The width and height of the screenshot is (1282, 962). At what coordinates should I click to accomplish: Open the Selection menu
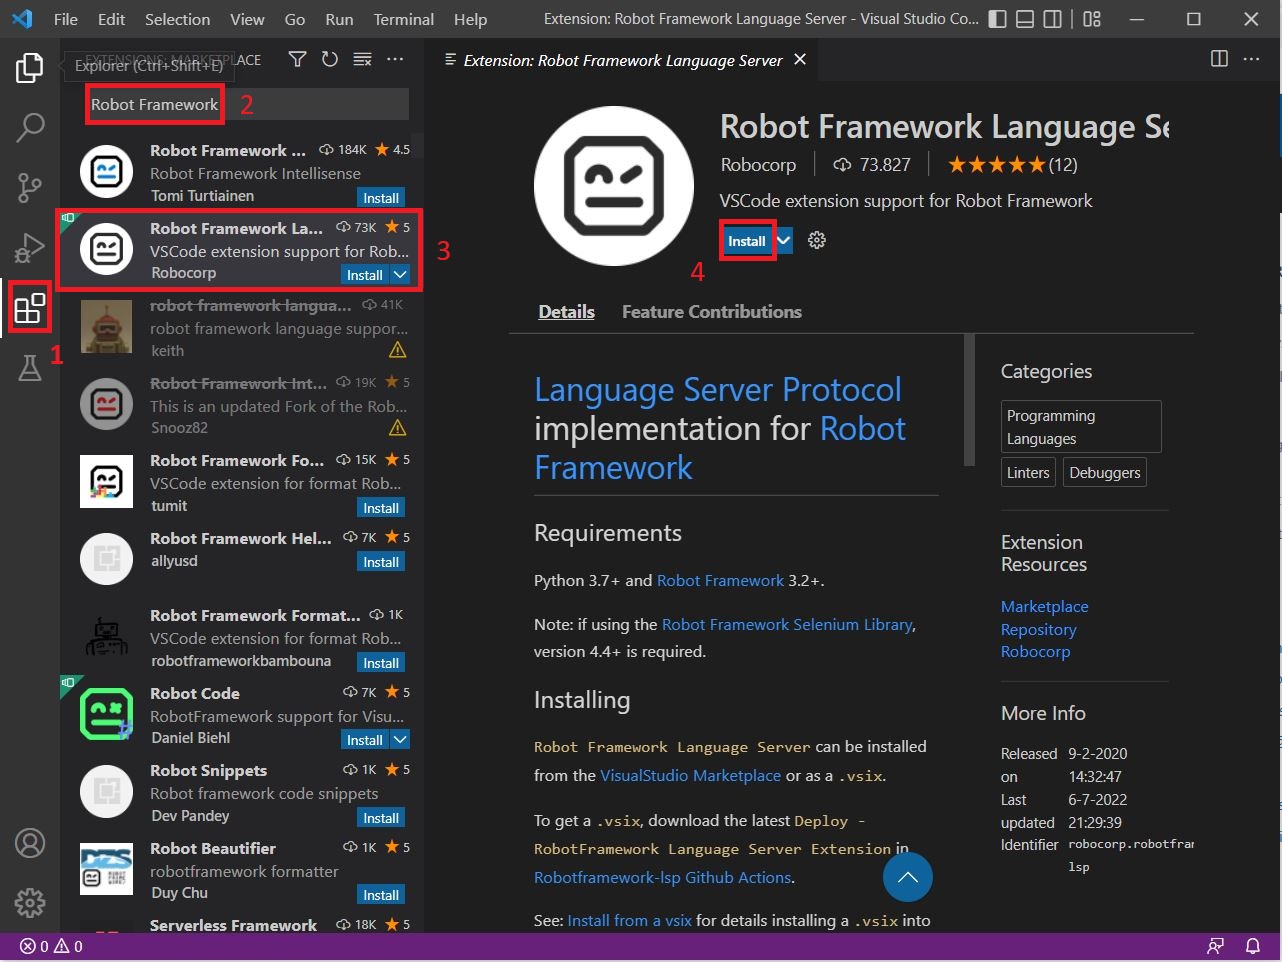point(177,19)
